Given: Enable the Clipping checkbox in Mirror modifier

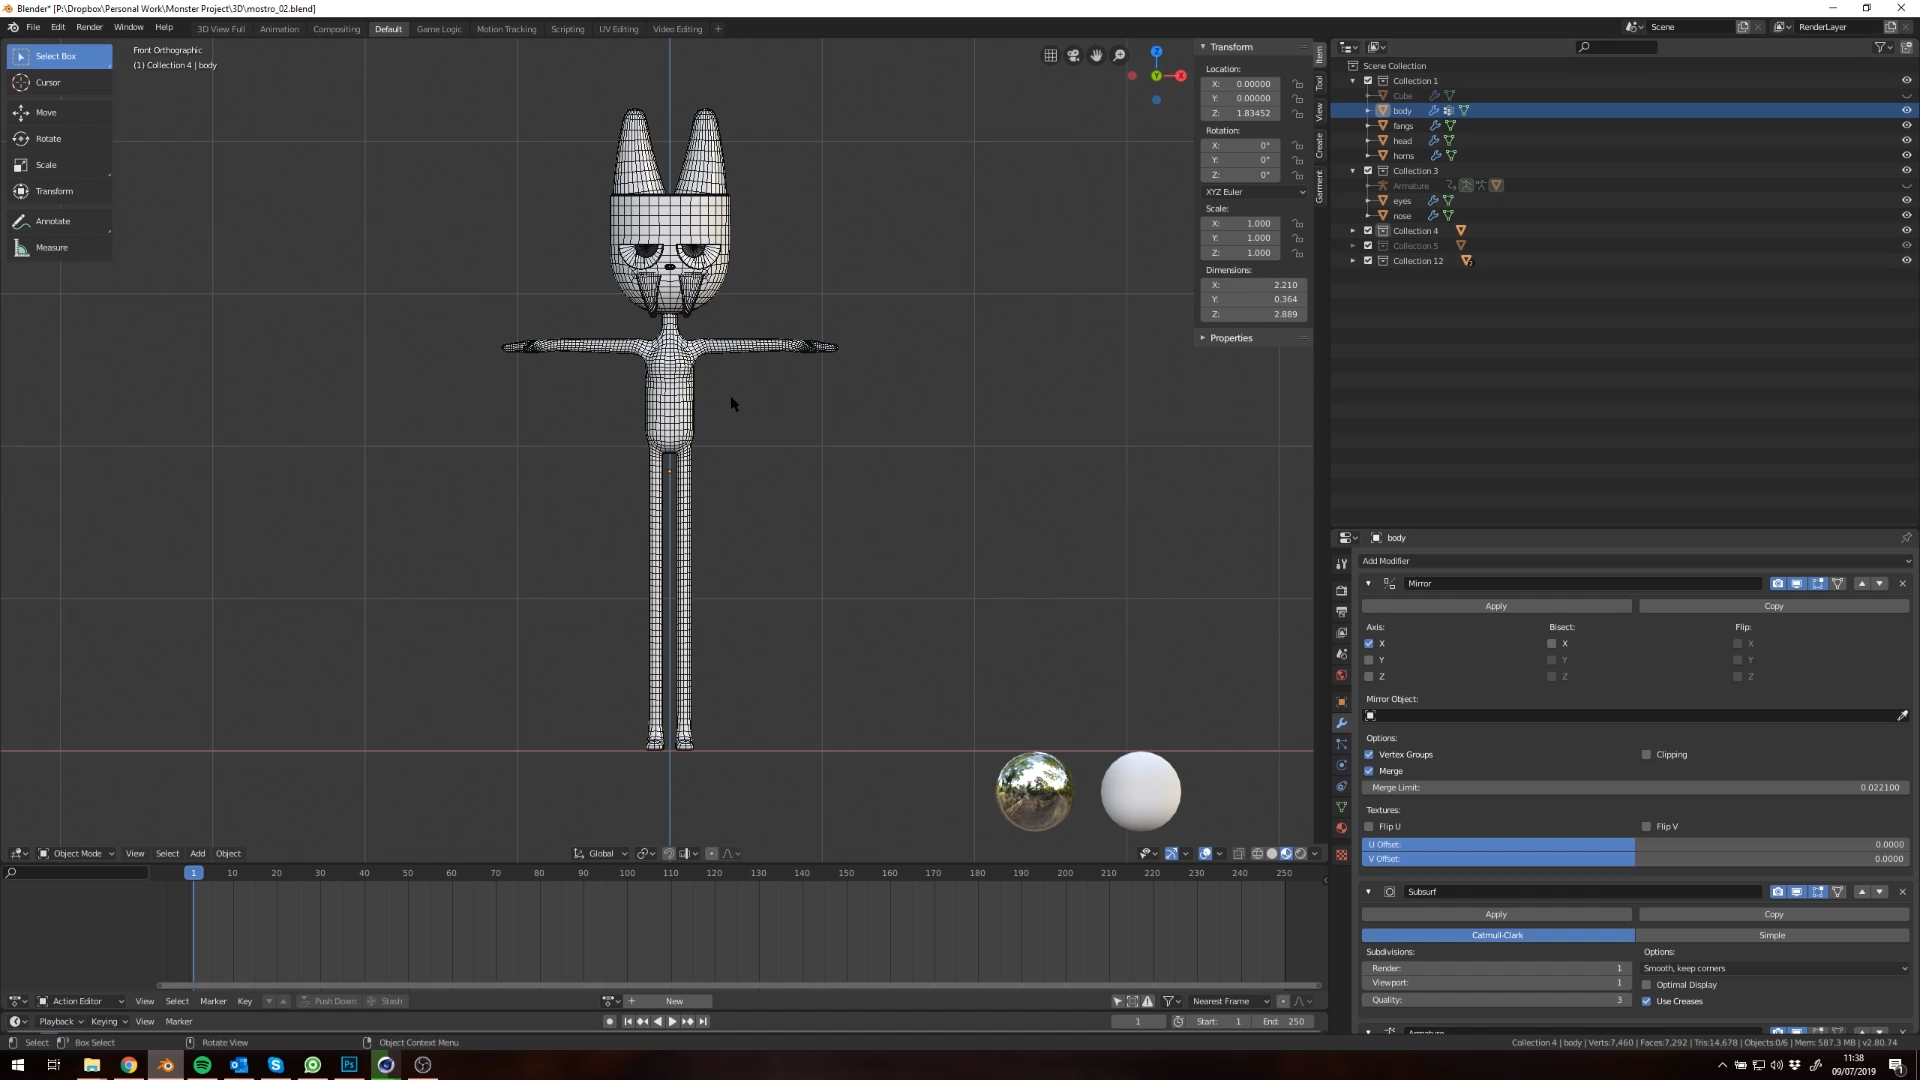Looking at the screenshot, I should tap(1646, 755).
